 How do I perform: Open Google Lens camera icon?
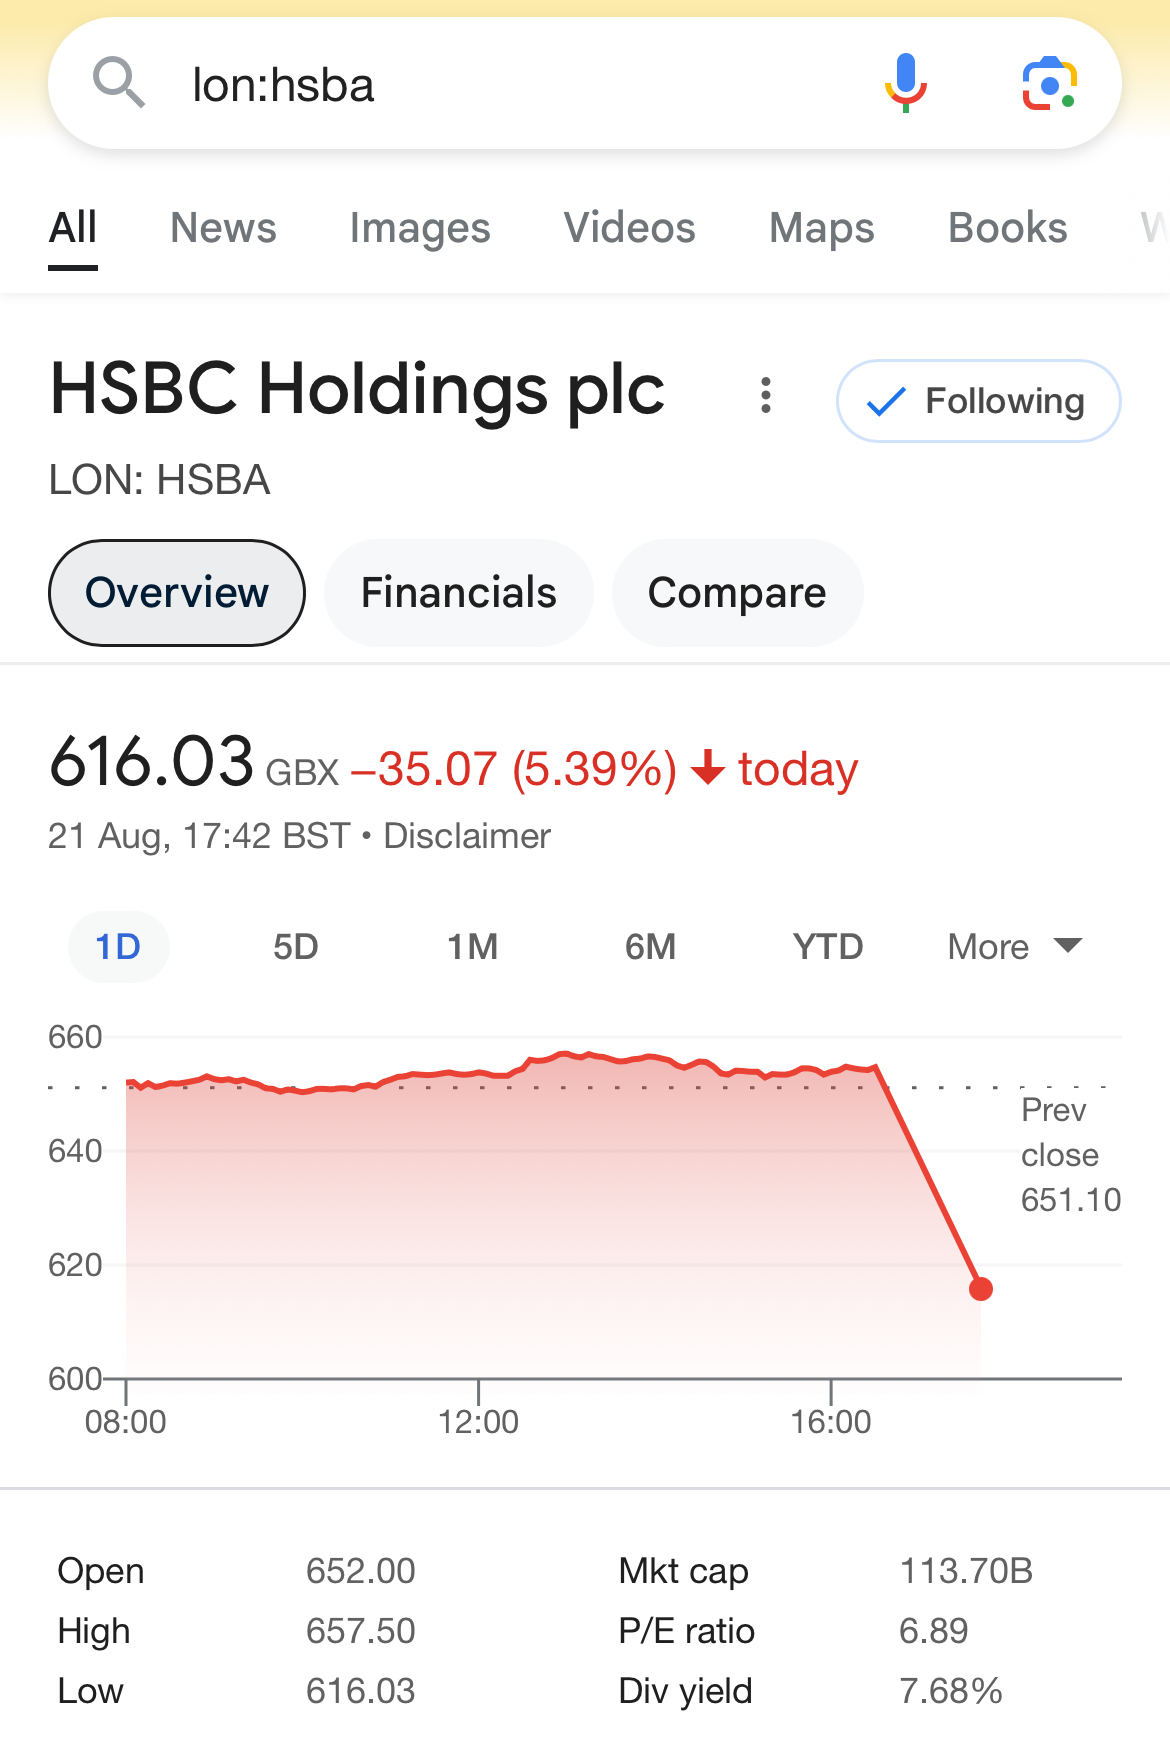click(x=1050, y=84)
